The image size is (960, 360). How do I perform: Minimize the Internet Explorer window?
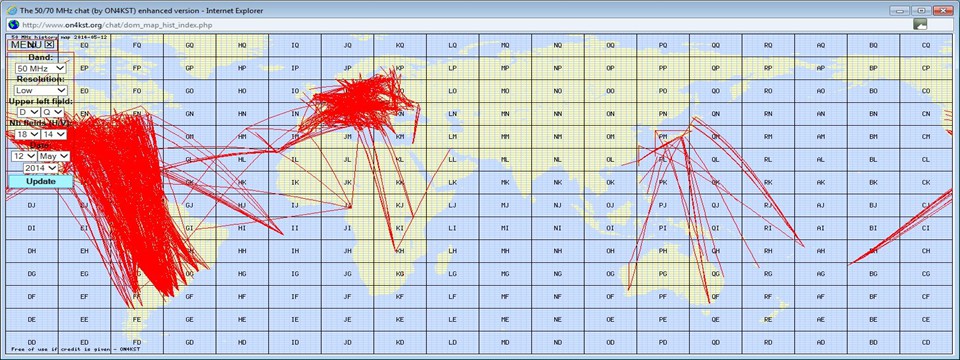pyautogui.click(x=900, y=10)
